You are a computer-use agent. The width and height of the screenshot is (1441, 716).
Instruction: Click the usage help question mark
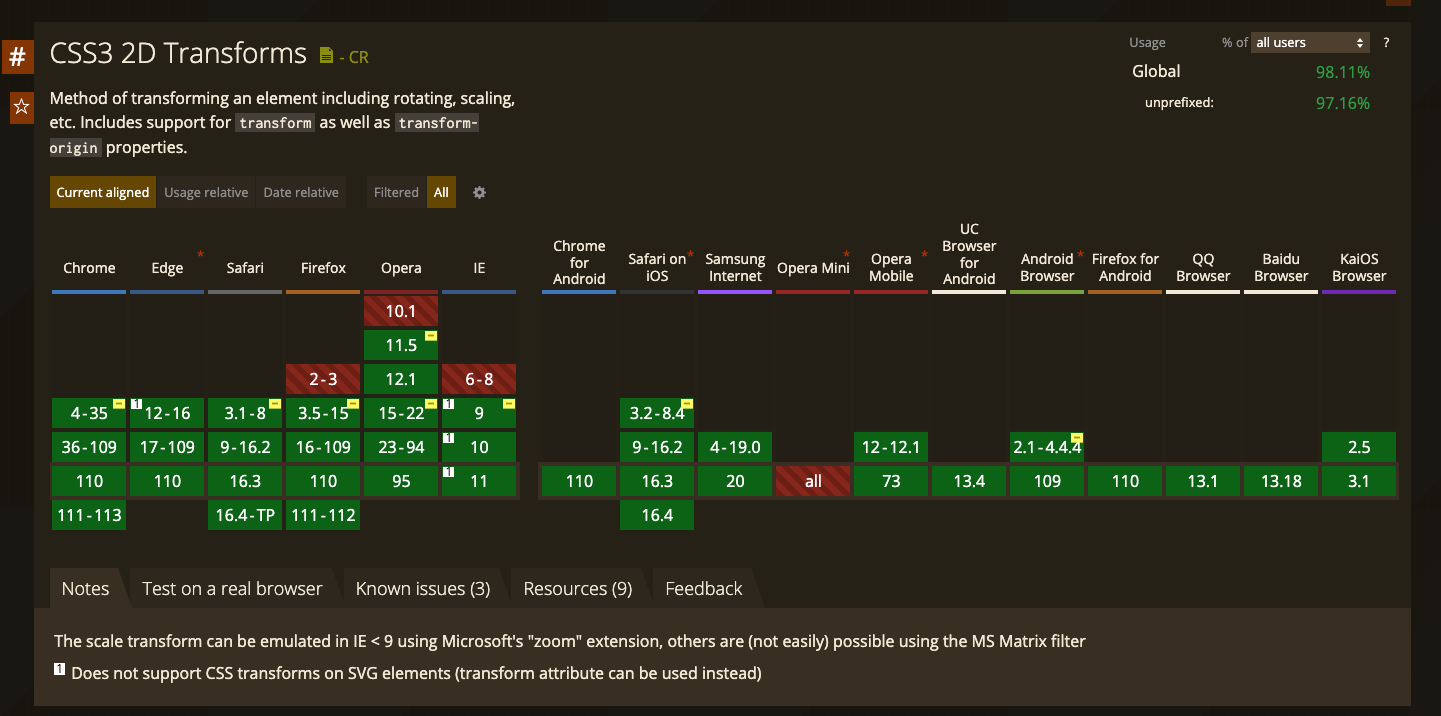pyautogui.click(x=1386, y=43)
